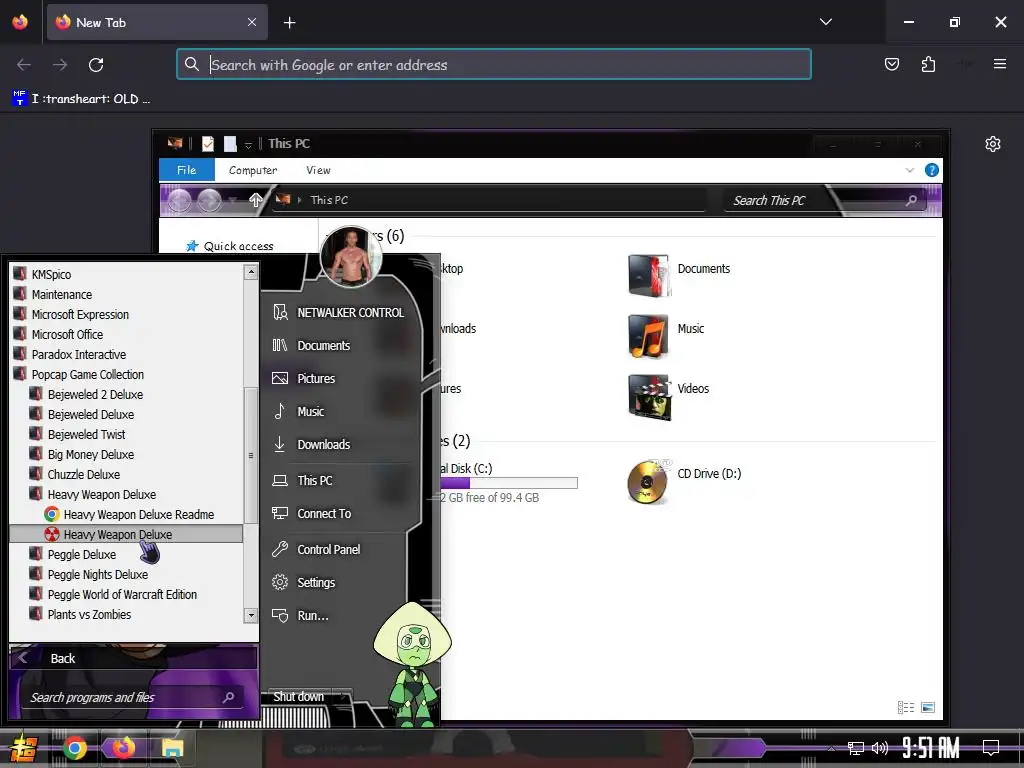Click the programs list scroll down arrow

(x=251, y=615)
